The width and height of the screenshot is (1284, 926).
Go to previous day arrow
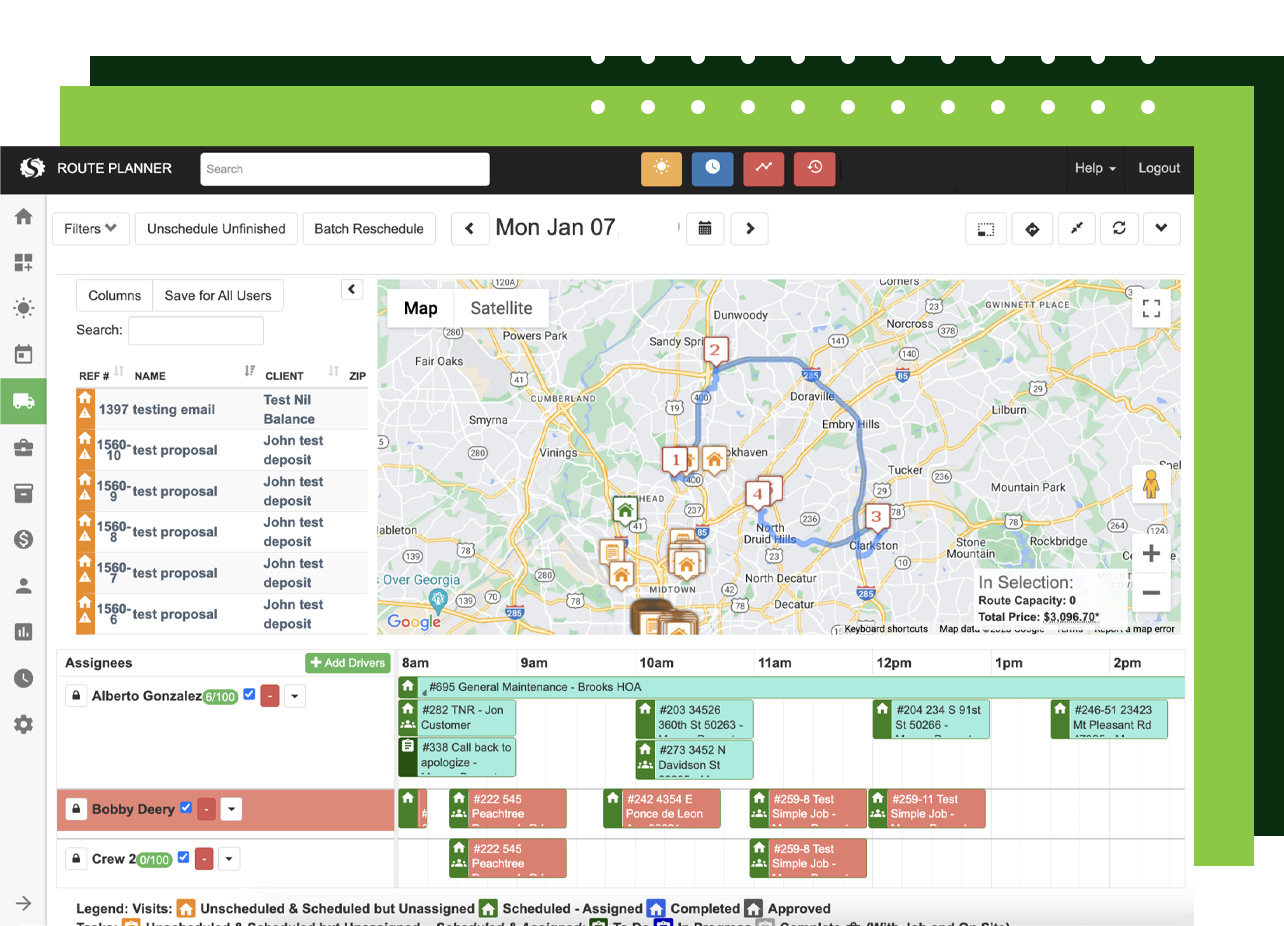[x=469, y=228]
